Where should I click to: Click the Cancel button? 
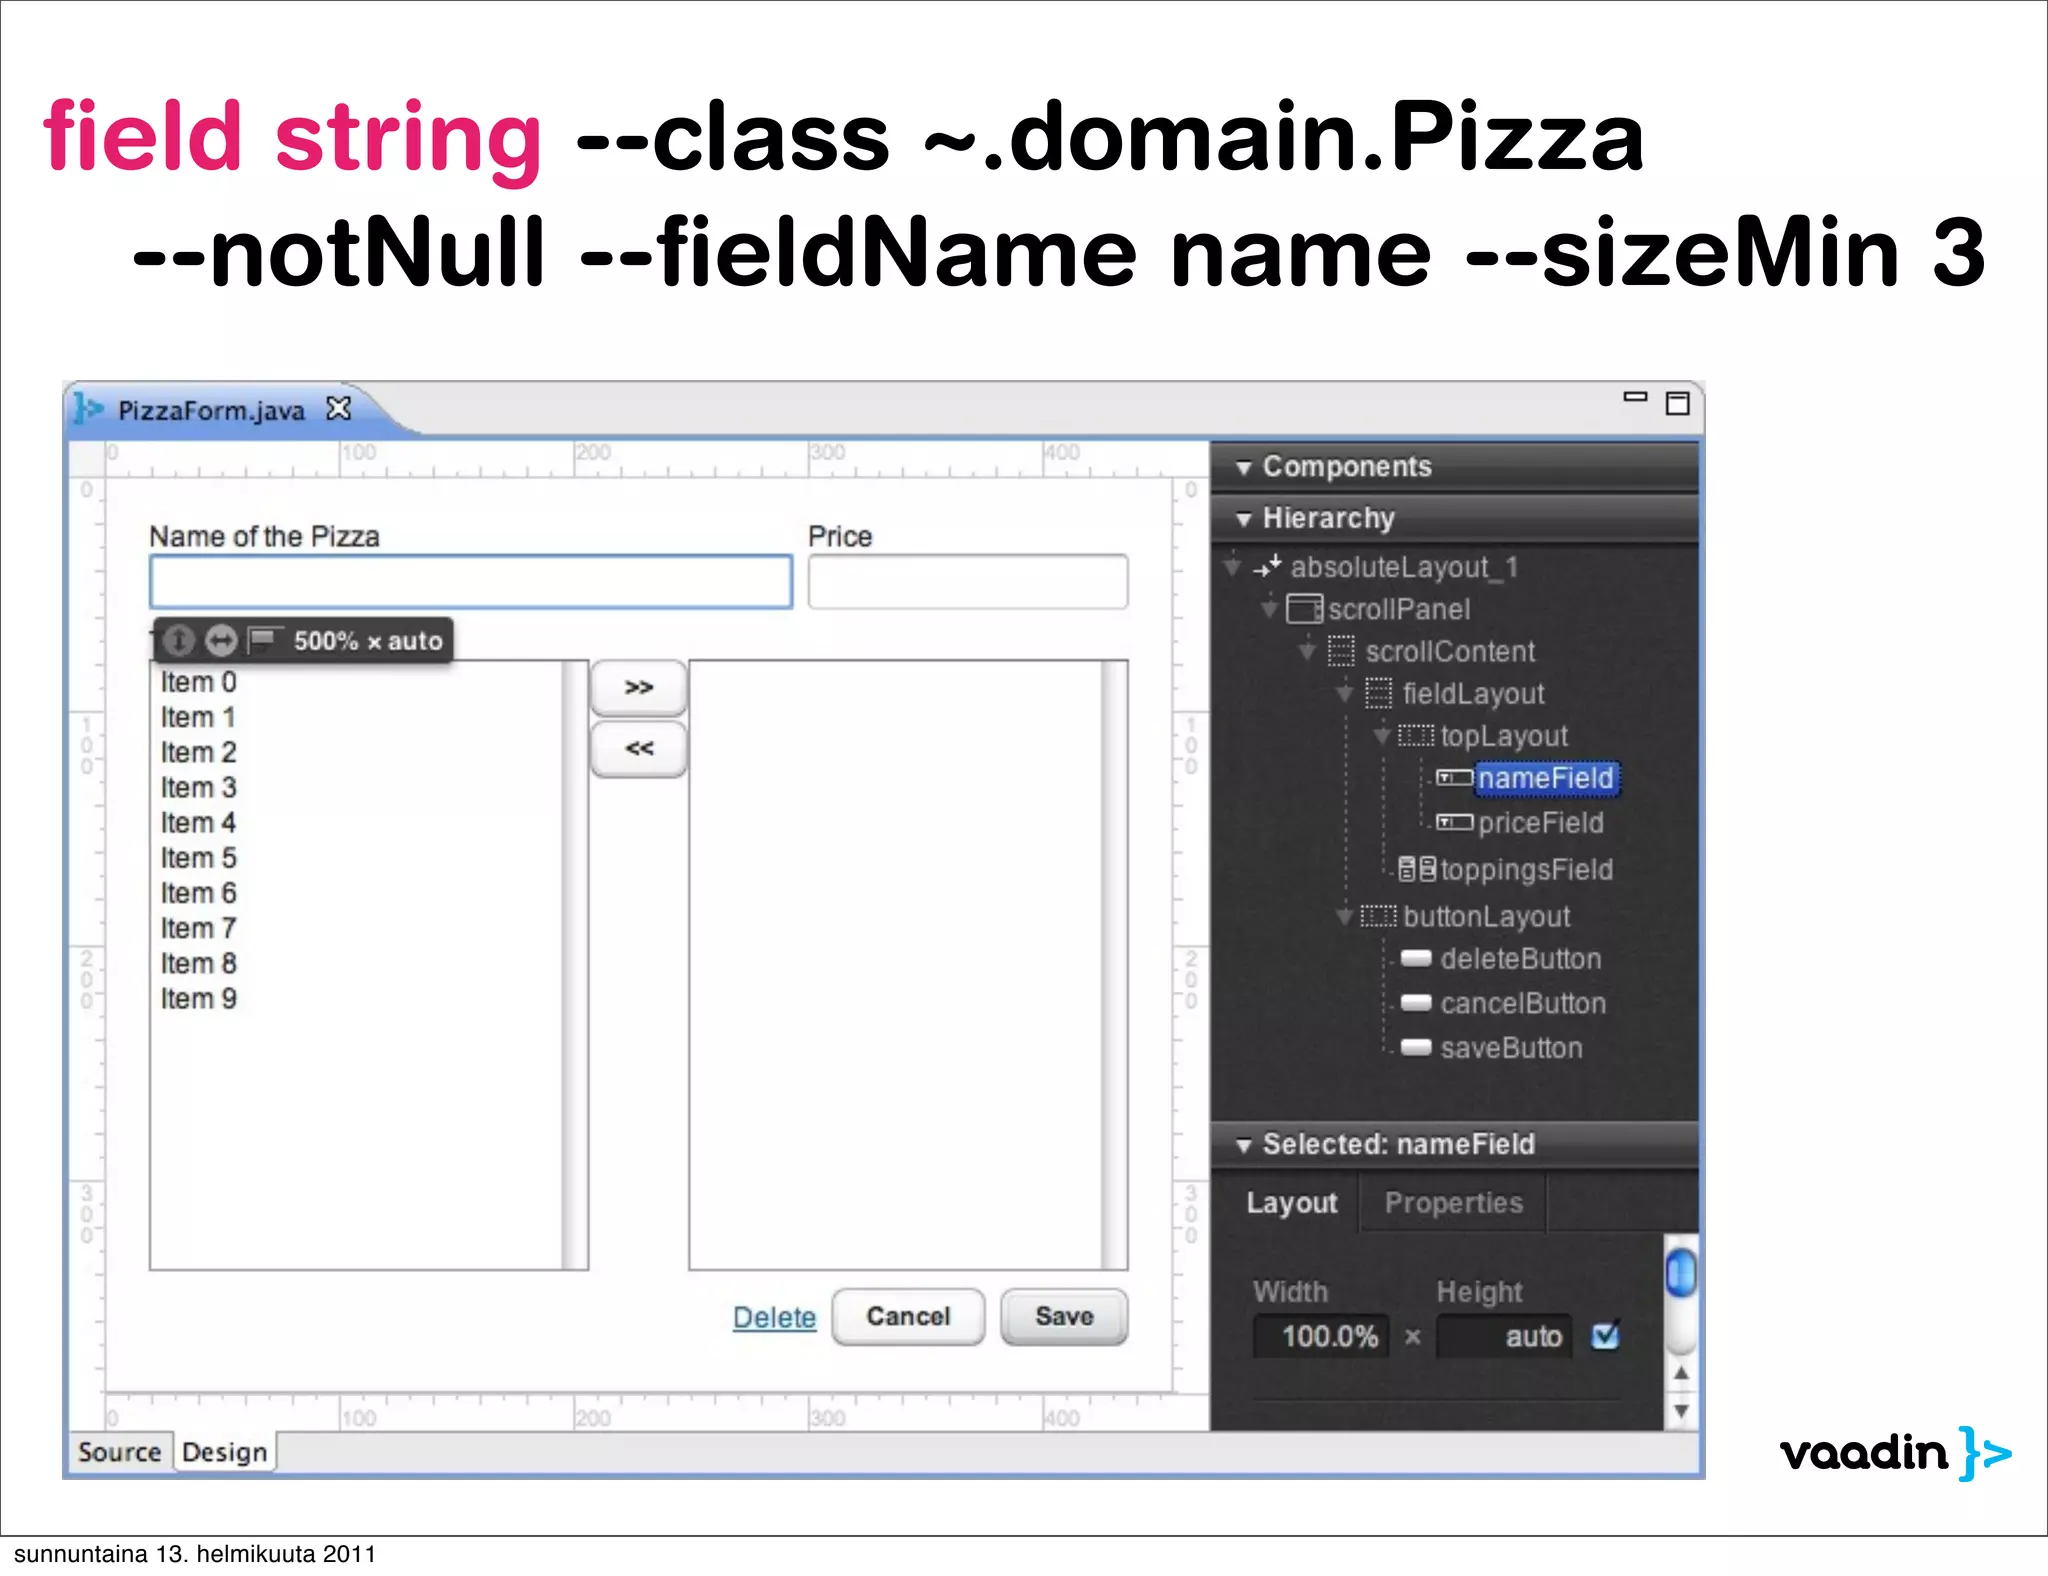(x=908, y=1316)
